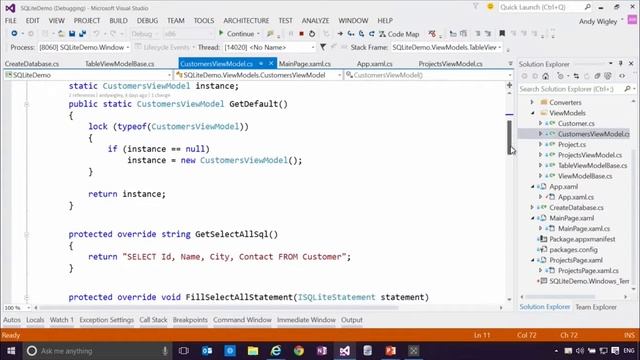Select Project.cs in Solution Explorer
Image resolution: width=640 pixels, height=360 pixels.
point(572,144)
